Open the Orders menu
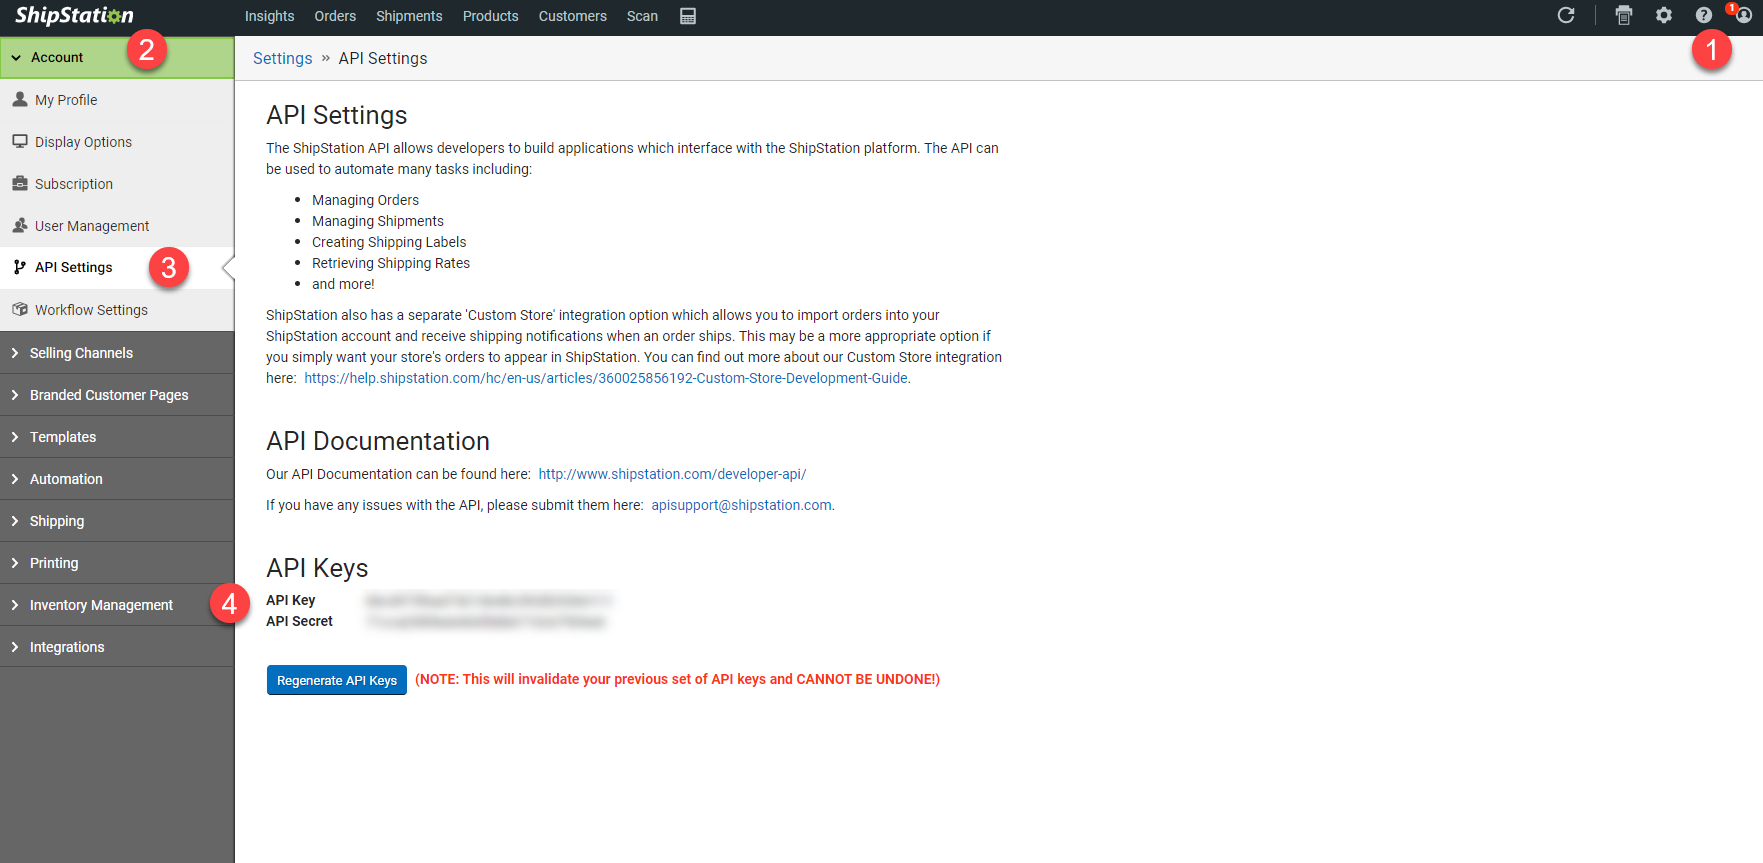 [x=335, y=16]
